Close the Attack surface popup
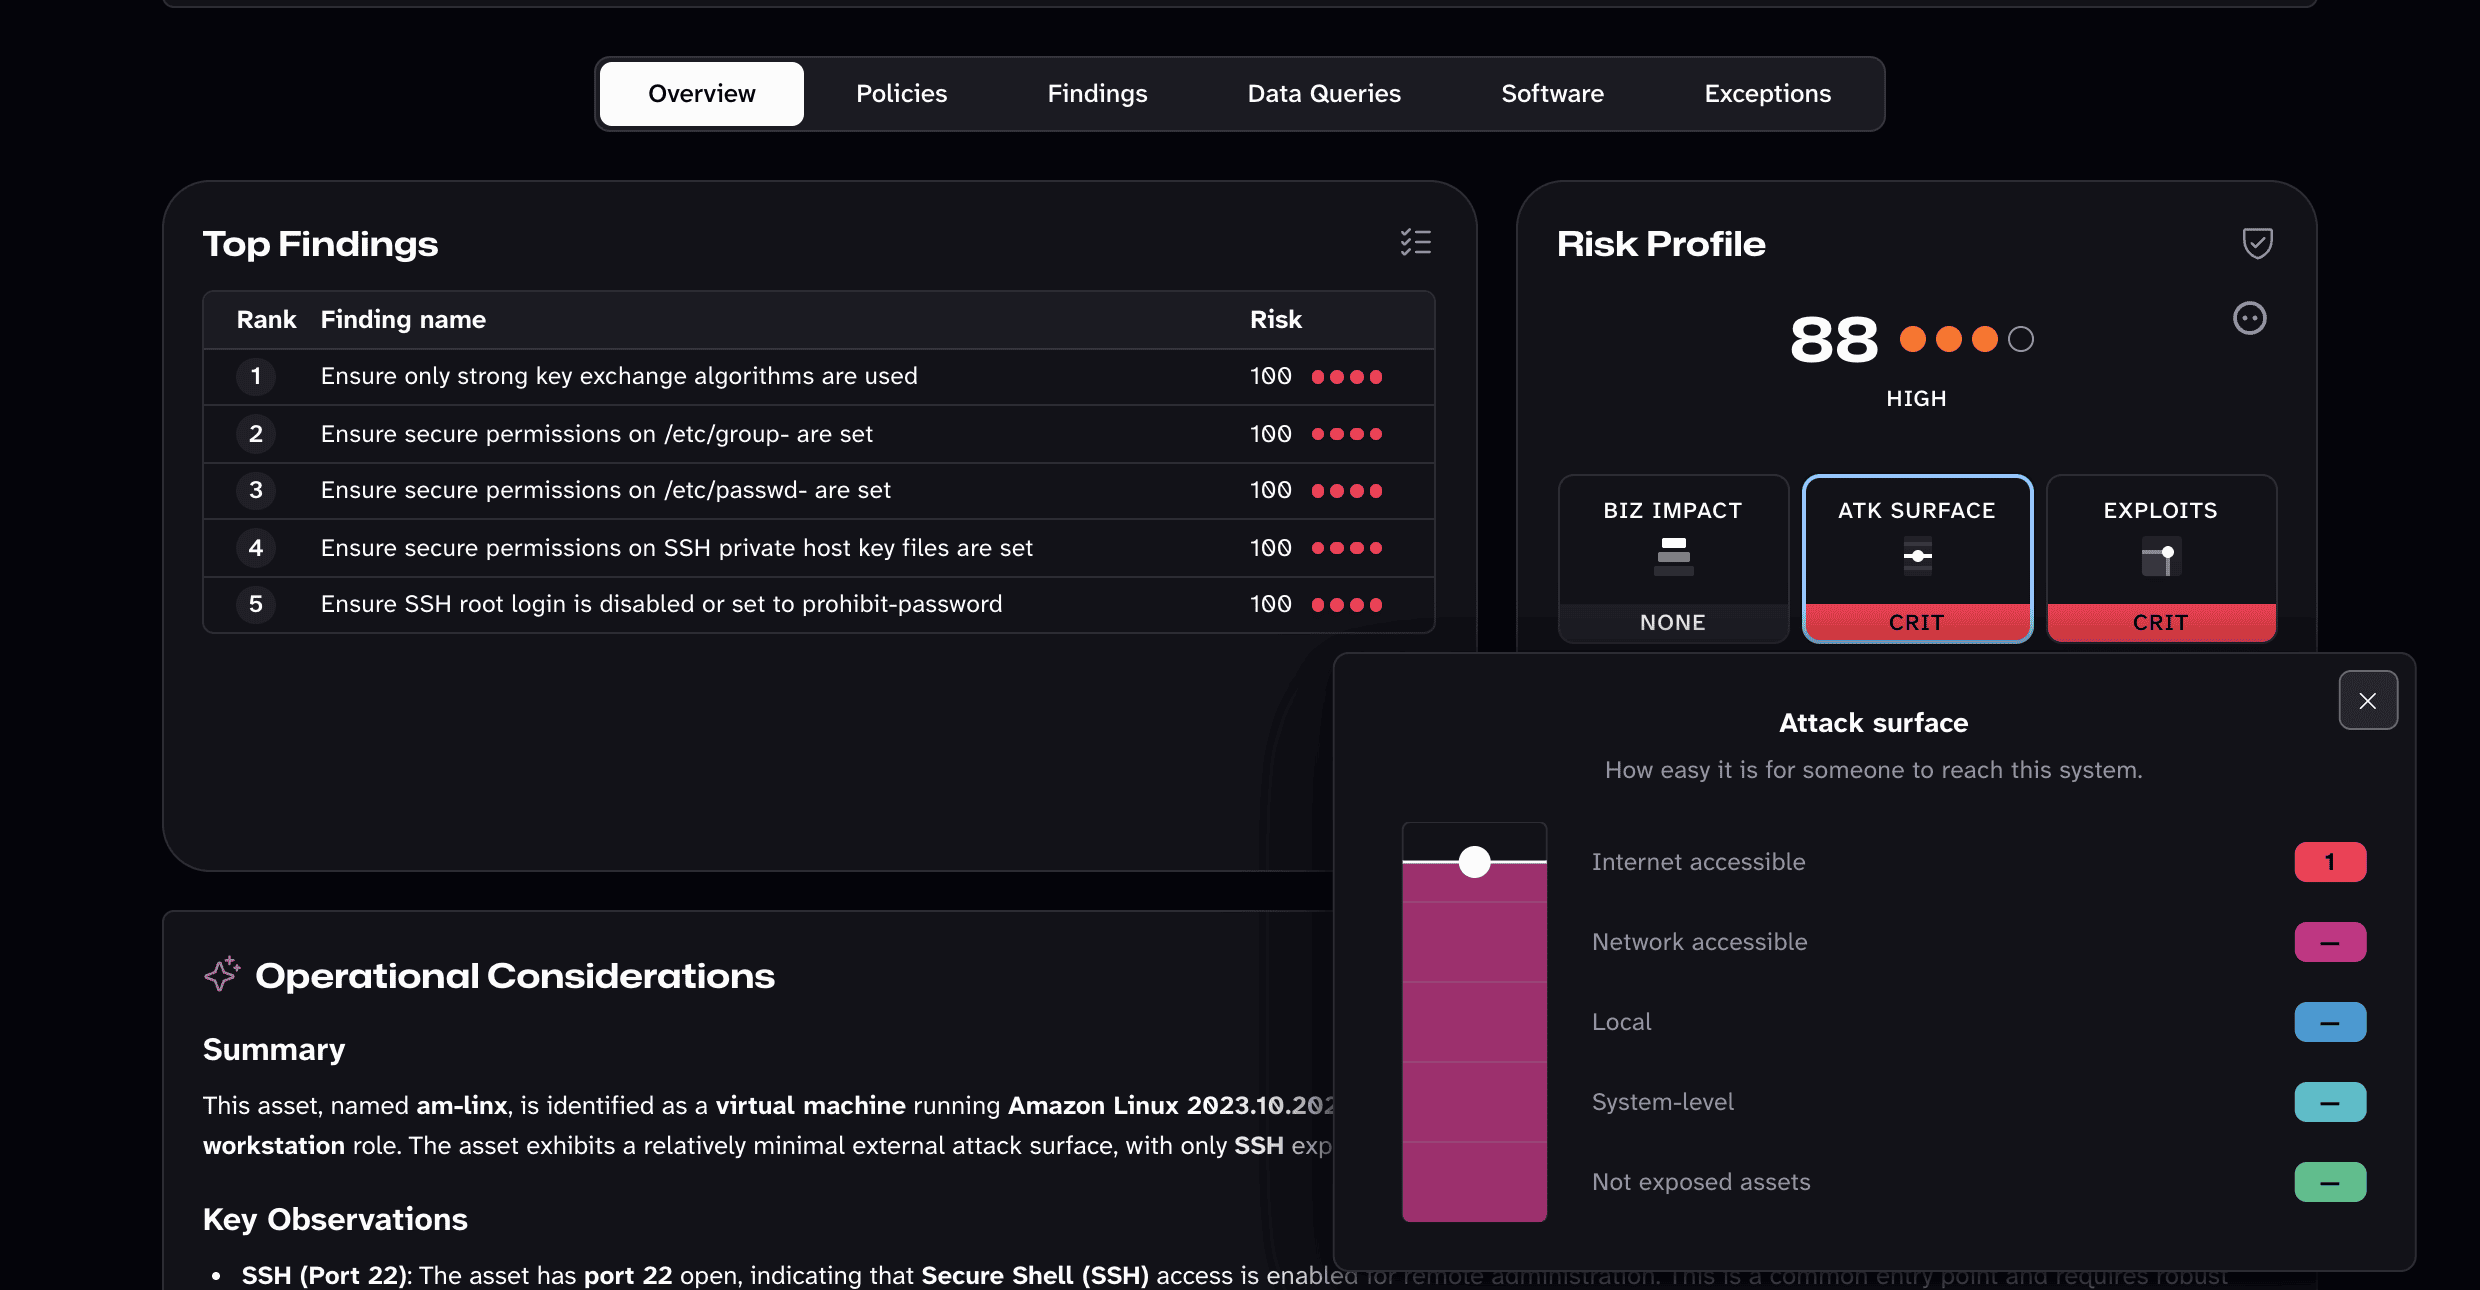This screenshot has height=1290, width=2480. pyautogui.click(x=2367, y=700)
